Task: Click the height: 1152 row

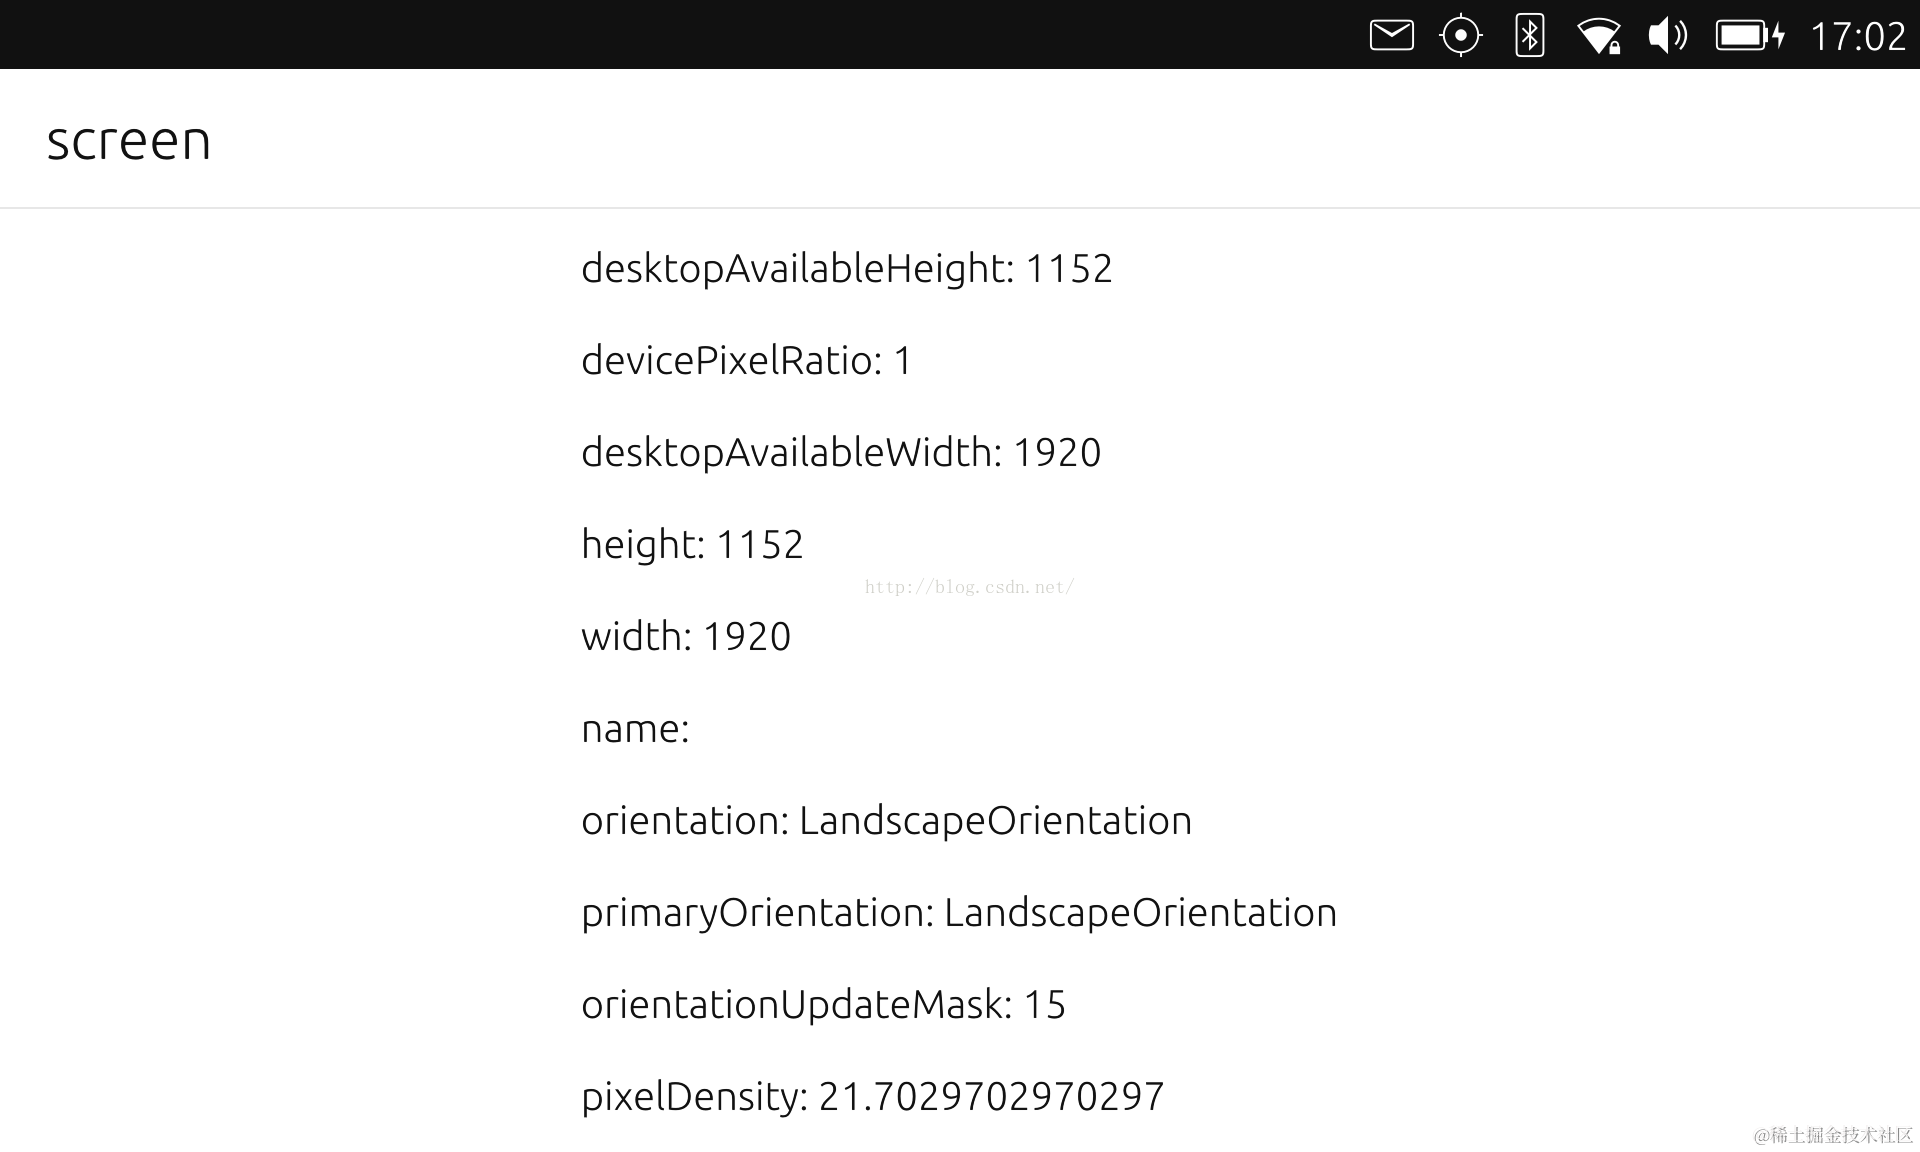Action: coord(692,544)
